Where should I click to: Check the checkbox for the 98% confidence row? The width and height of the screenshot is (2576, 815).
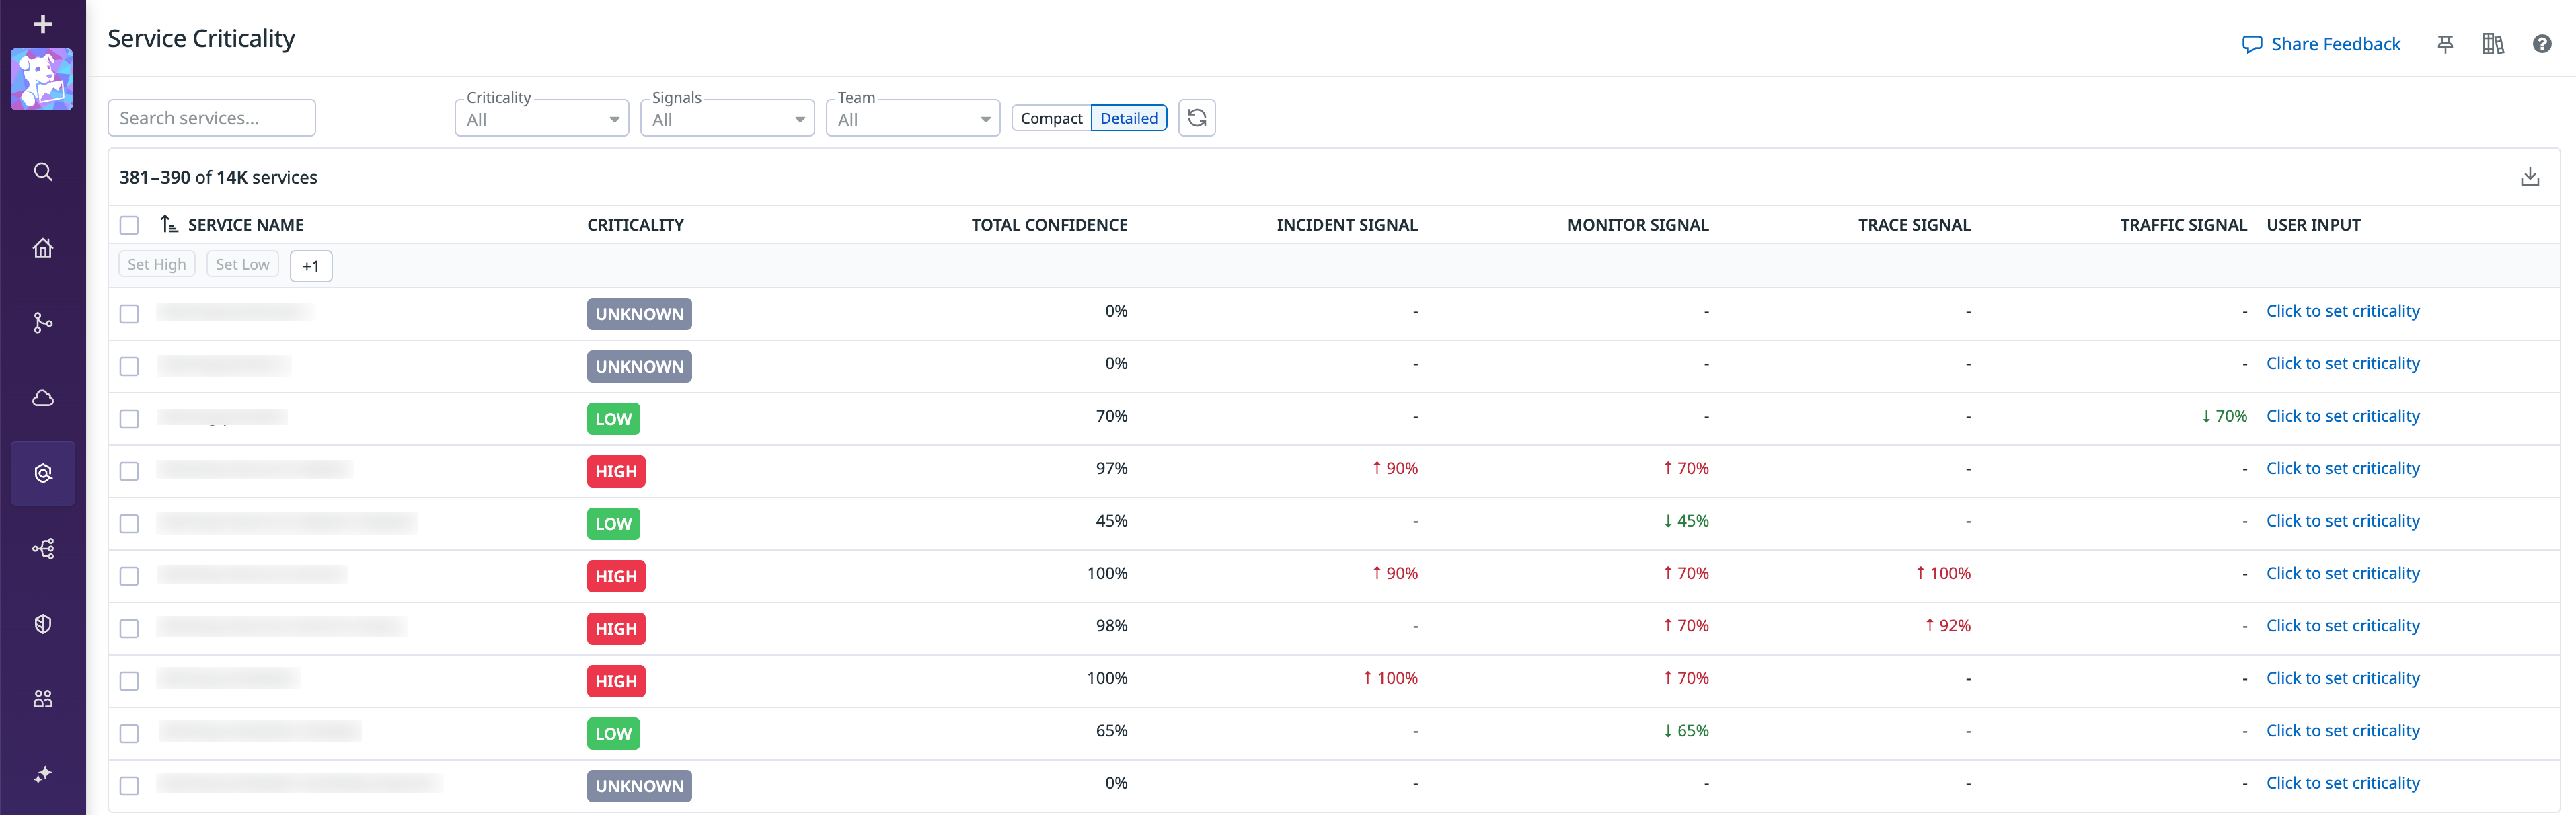point(129,629)
